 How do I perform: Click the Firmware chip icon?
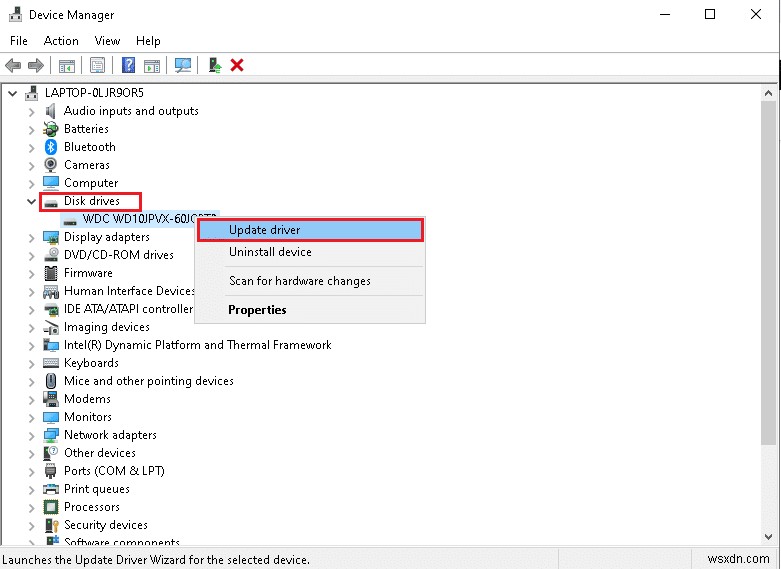tap(51, 273)
